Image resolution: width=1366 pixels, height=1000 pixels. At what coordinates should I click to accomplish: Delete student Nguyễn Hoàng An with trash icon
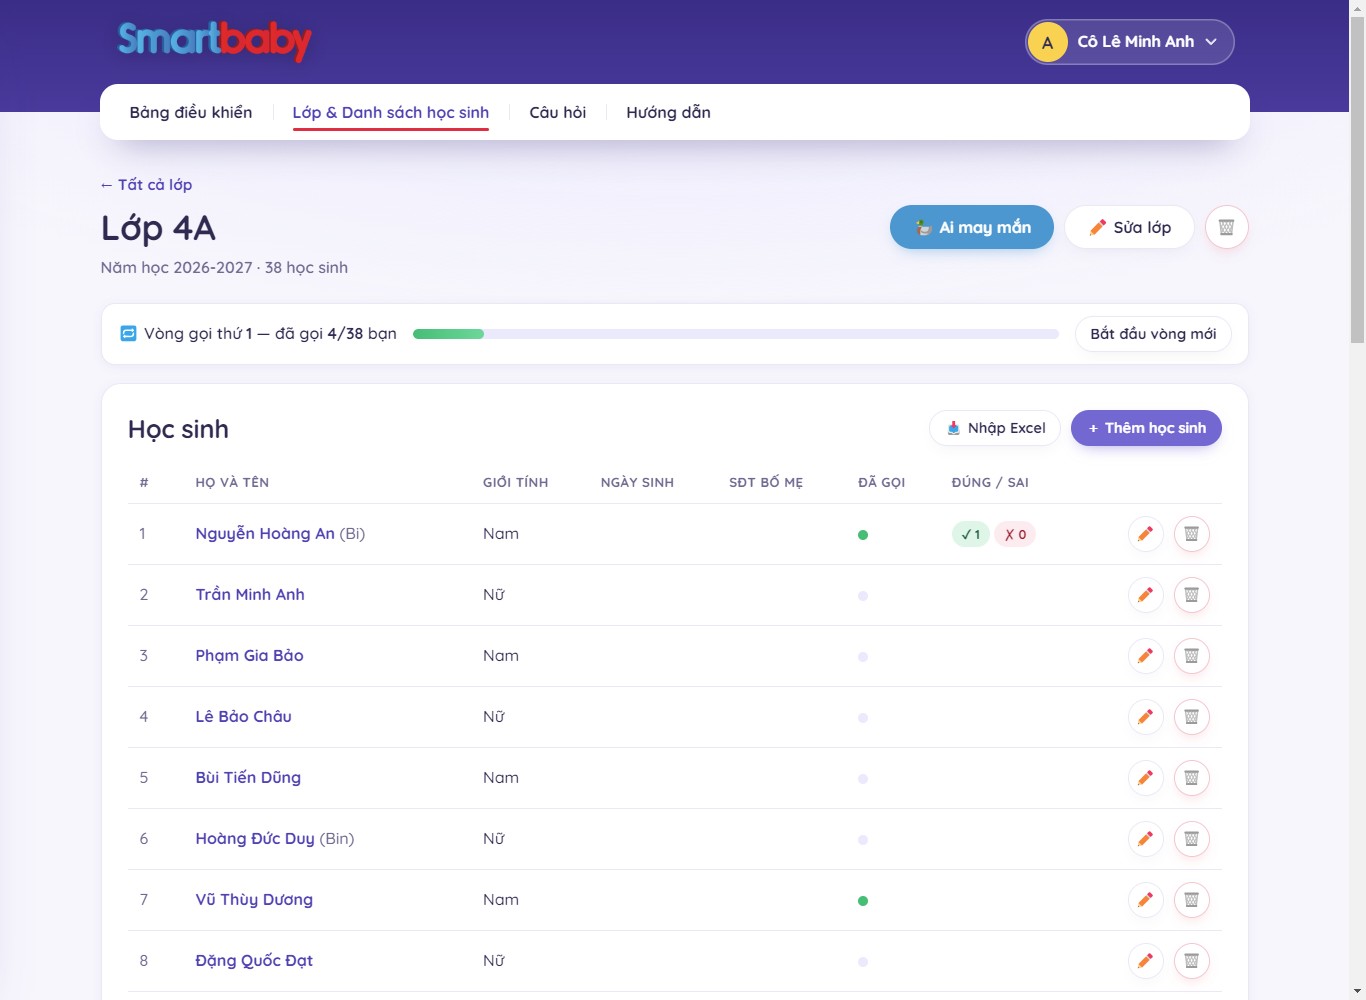[x=1192, y=534]
